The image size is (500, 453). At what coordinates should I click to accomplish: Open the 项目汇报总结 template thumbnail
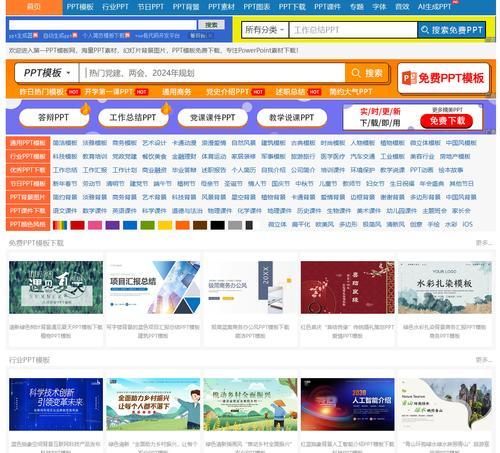click(x=153, y=287)
